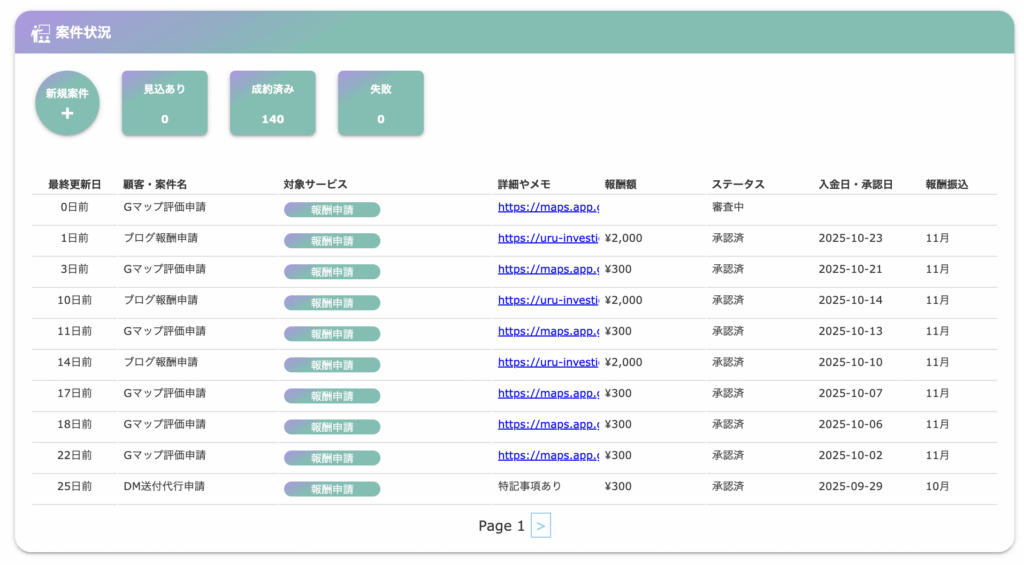This screenshot has width=1024, height=565.
Task: Open uru-investi link in the 14日前 row
Action: [547, 363]
